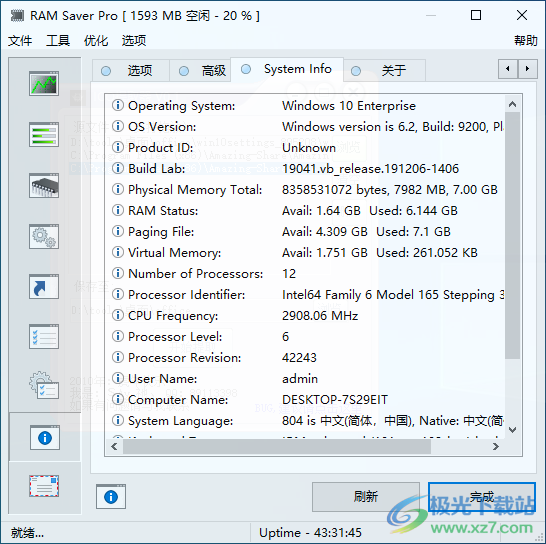
Task: Click info icon next to Build Lab
Action: coord(118,168)
